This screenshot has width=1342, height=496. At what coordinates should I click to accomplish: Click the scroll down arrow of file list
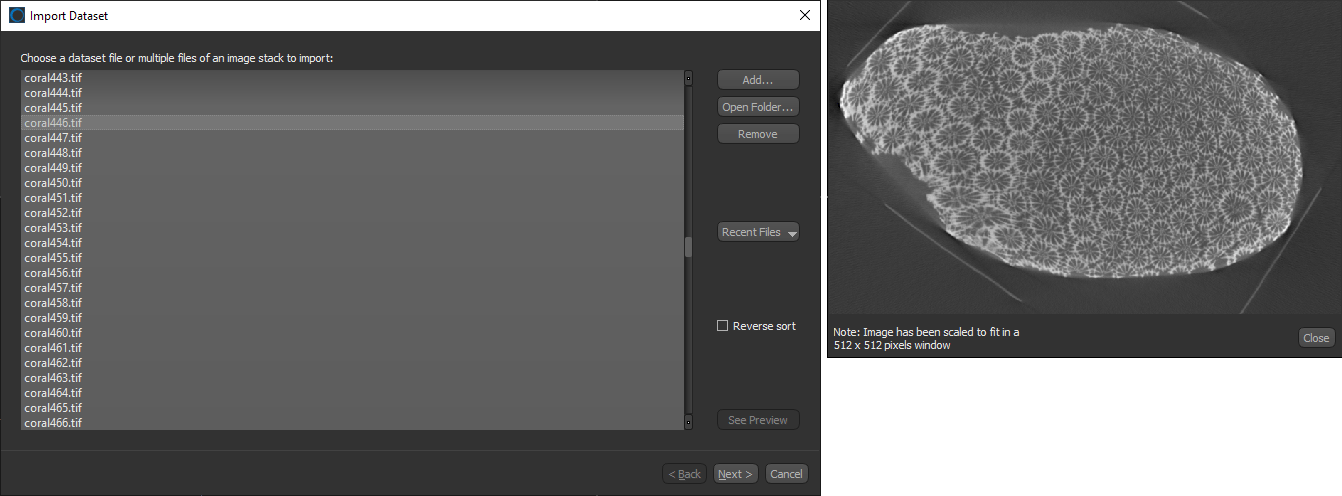coord(688,423)
